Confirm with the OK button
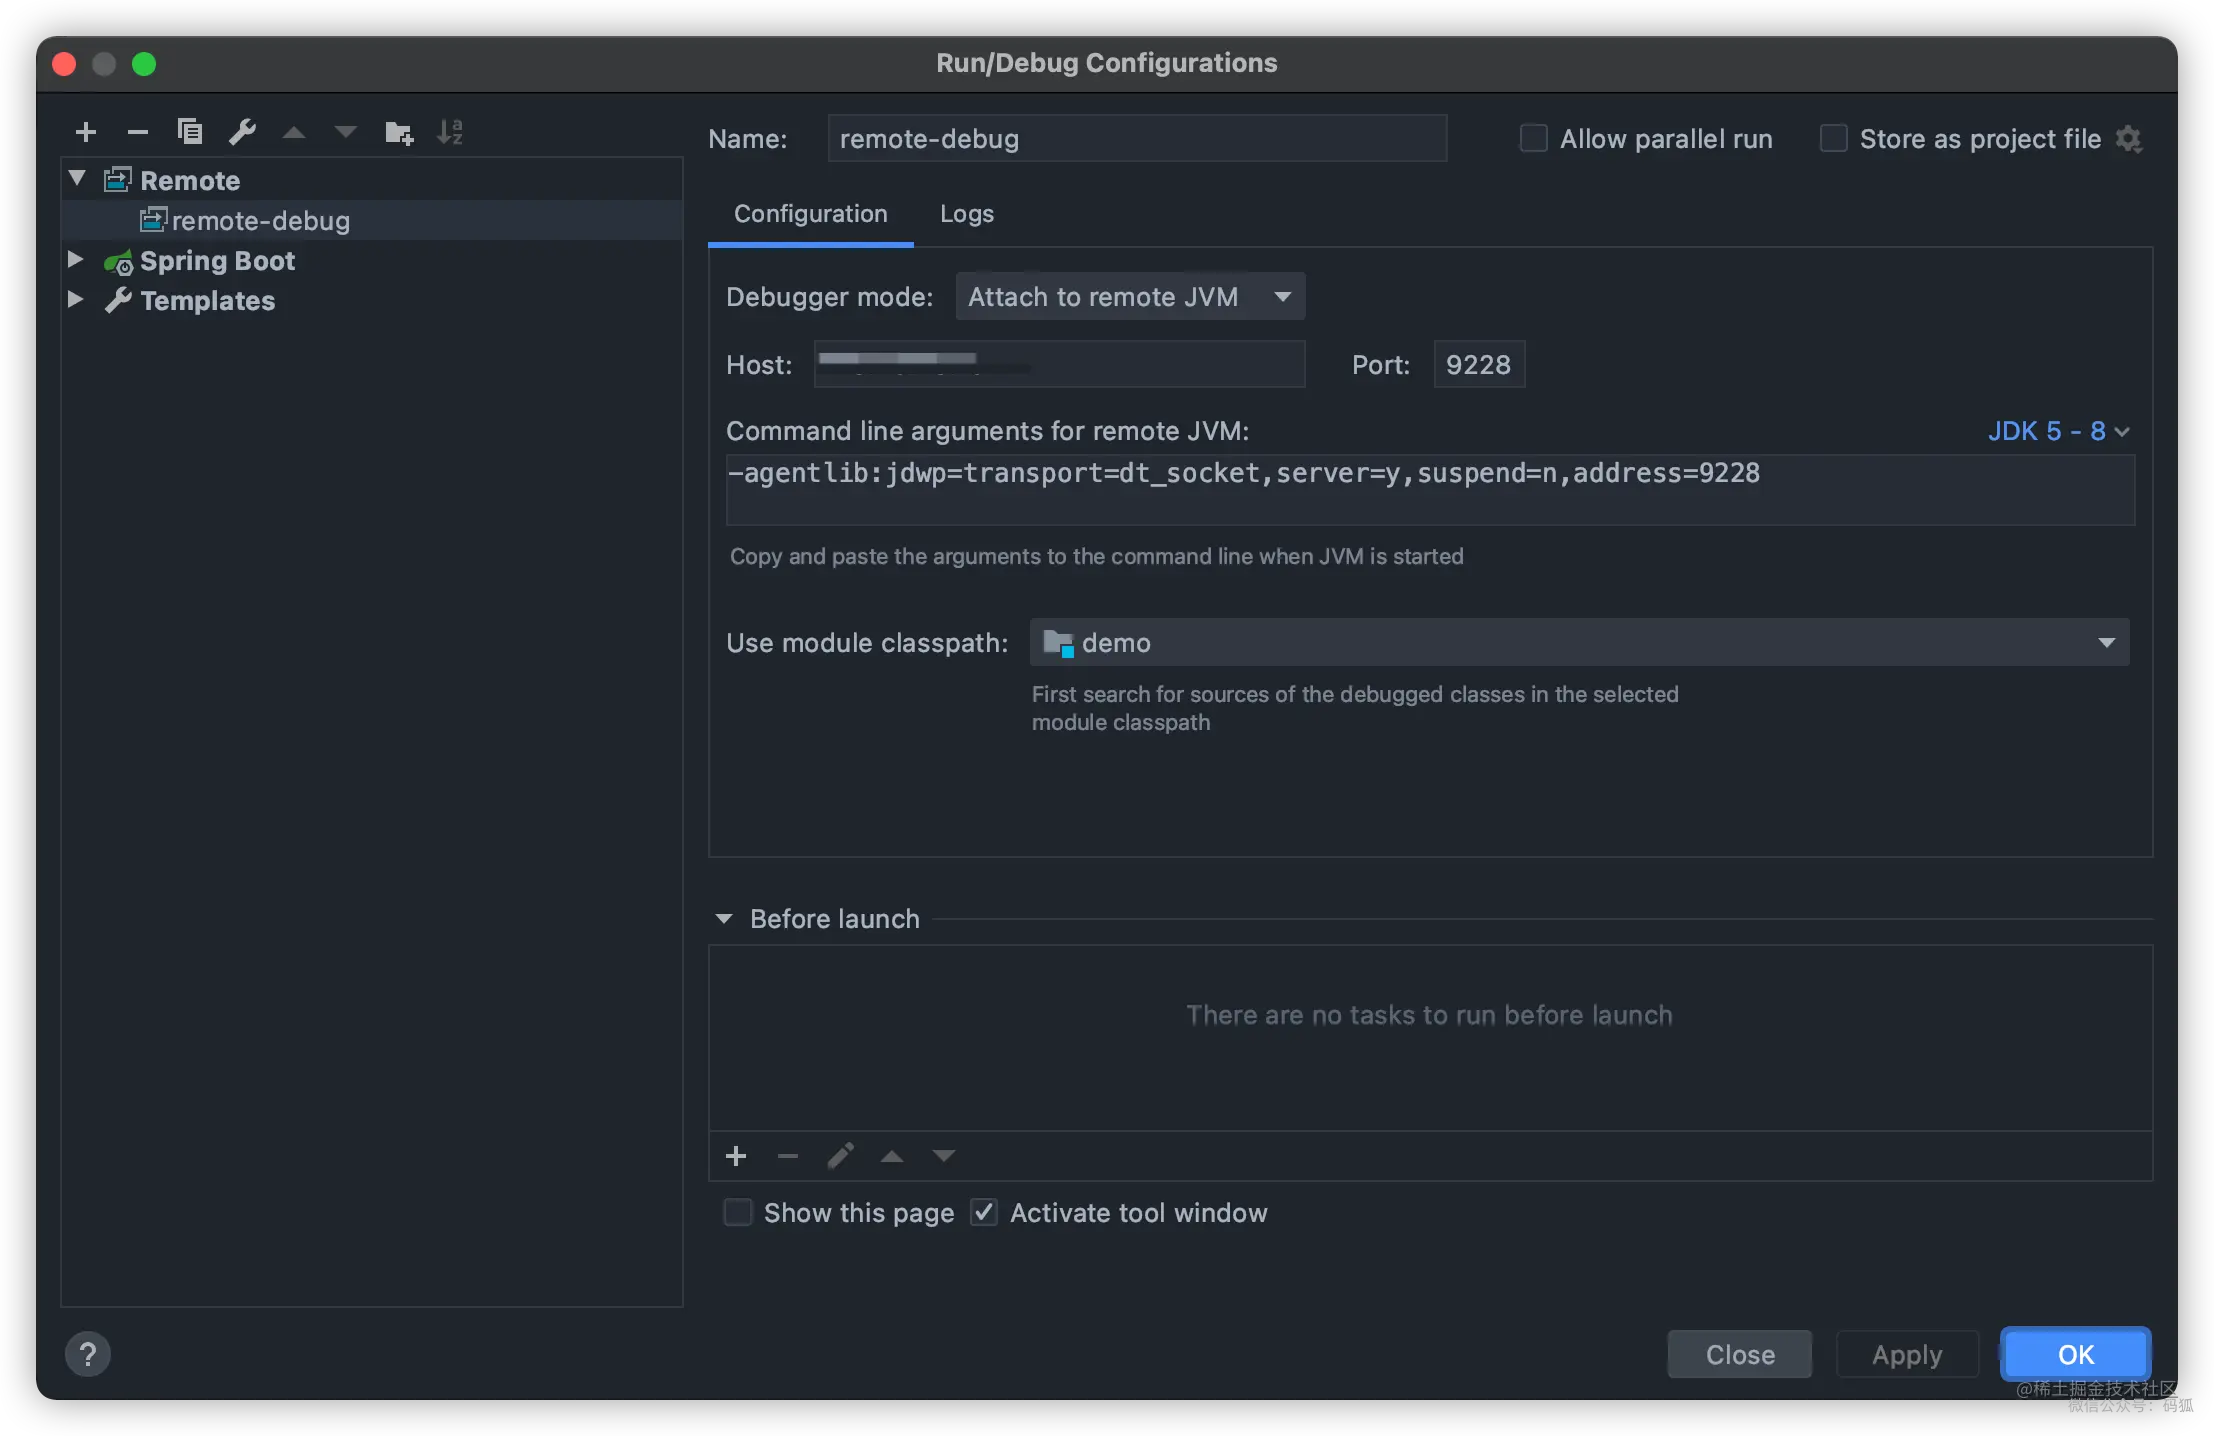The height and width of the screenshot is (1436, 2214). tap(2075, 1354)
